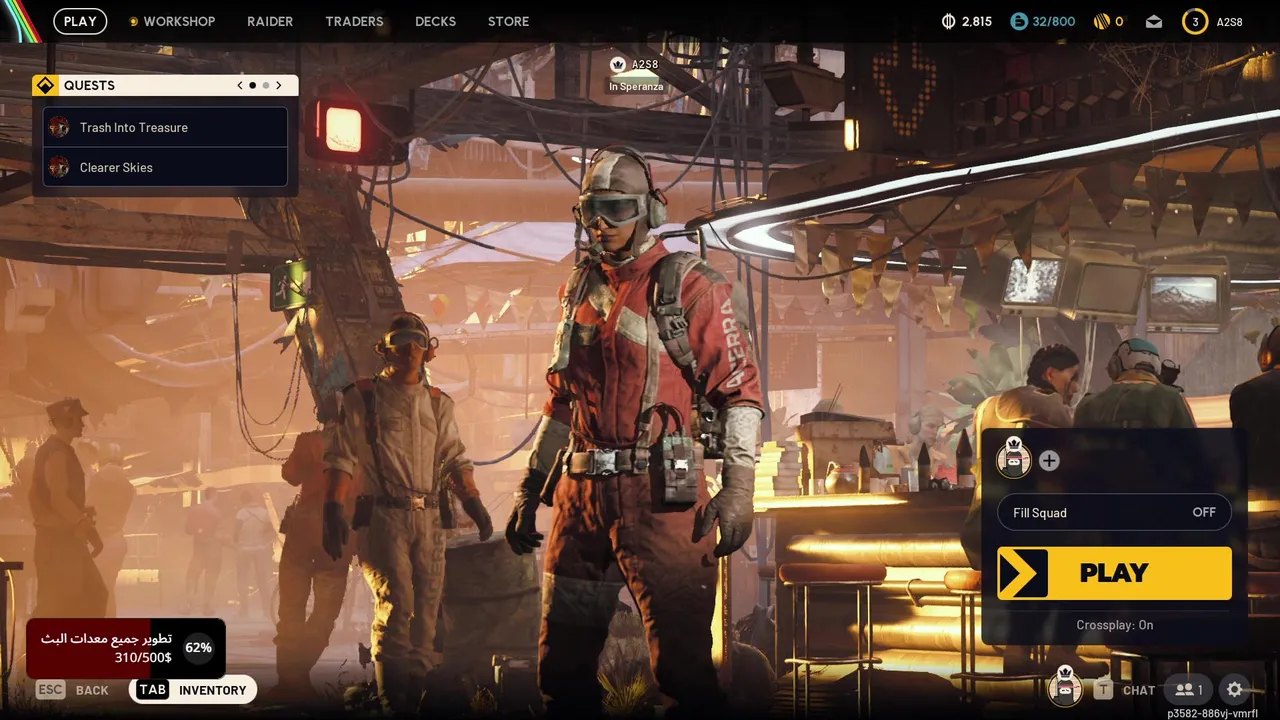The height and width of the screenshot is (720, 1280).
Task: Open the mail inbox icon
Action: click(x=1154, y=21)
